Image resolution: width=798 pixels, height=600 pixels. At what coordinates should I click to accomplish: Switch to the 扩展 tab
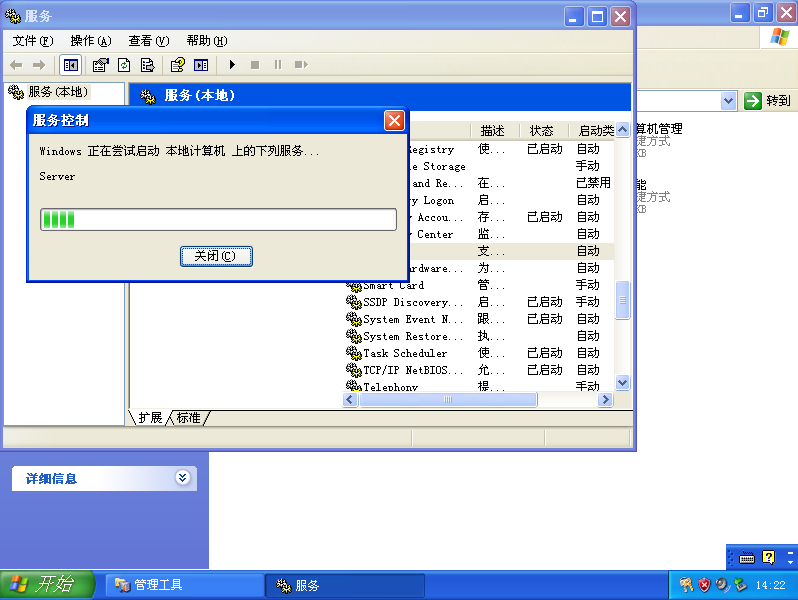pos(150,418)
